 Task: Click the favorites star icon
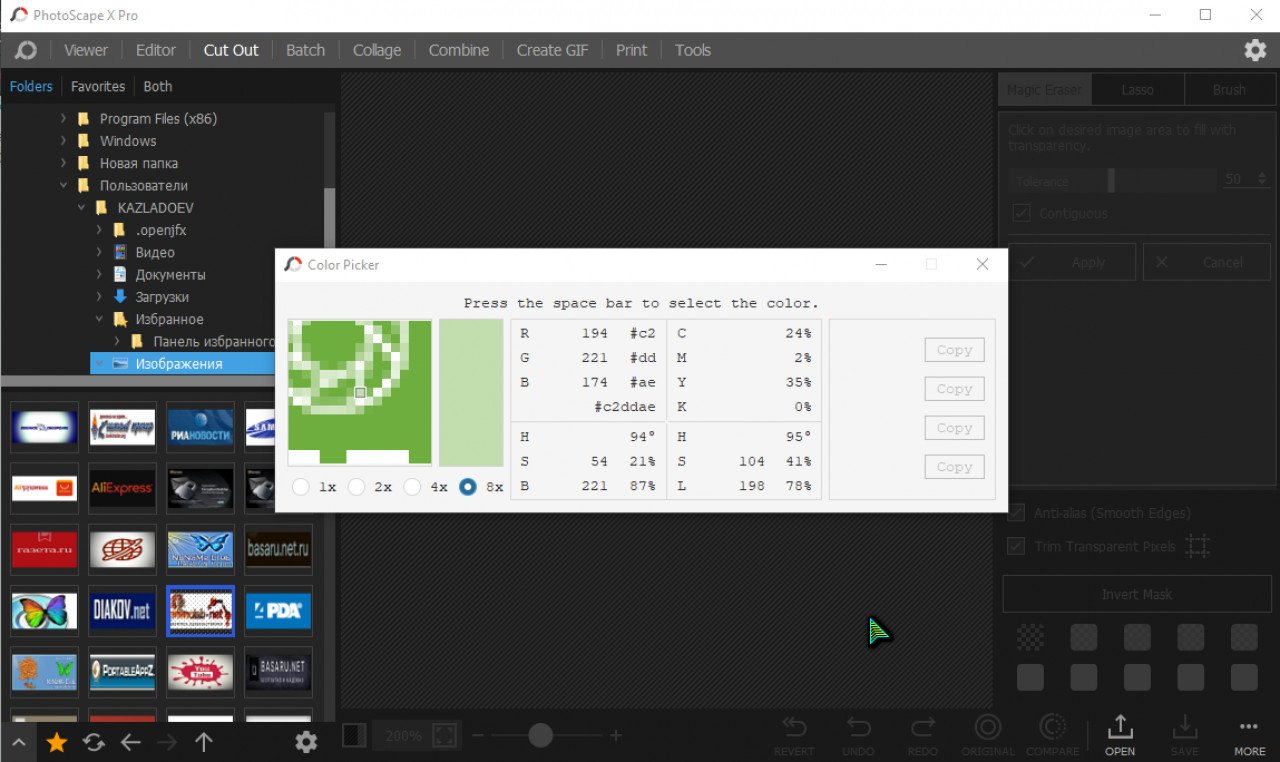[57, 742]
